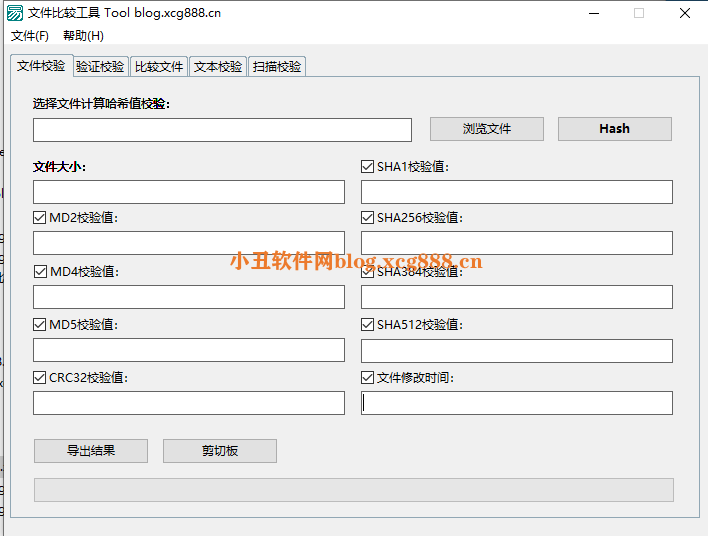
Task: Click the 导出结果 button
Action: [91, 451]
